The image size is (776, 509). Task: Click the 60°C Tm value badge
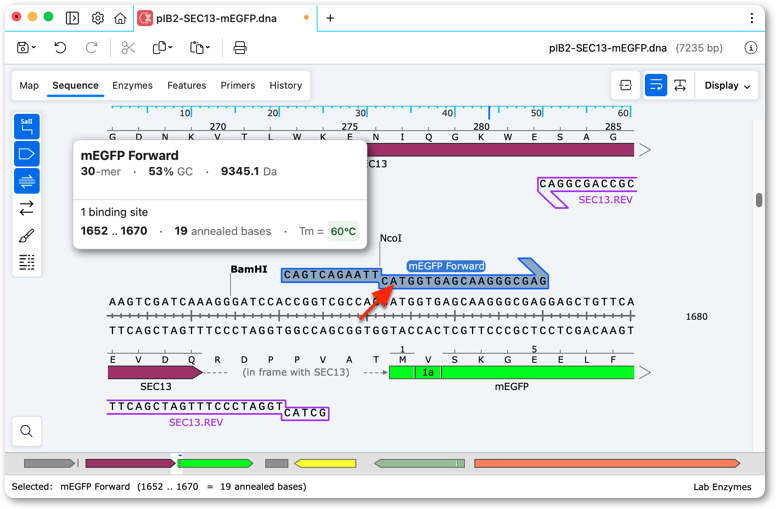343,231
